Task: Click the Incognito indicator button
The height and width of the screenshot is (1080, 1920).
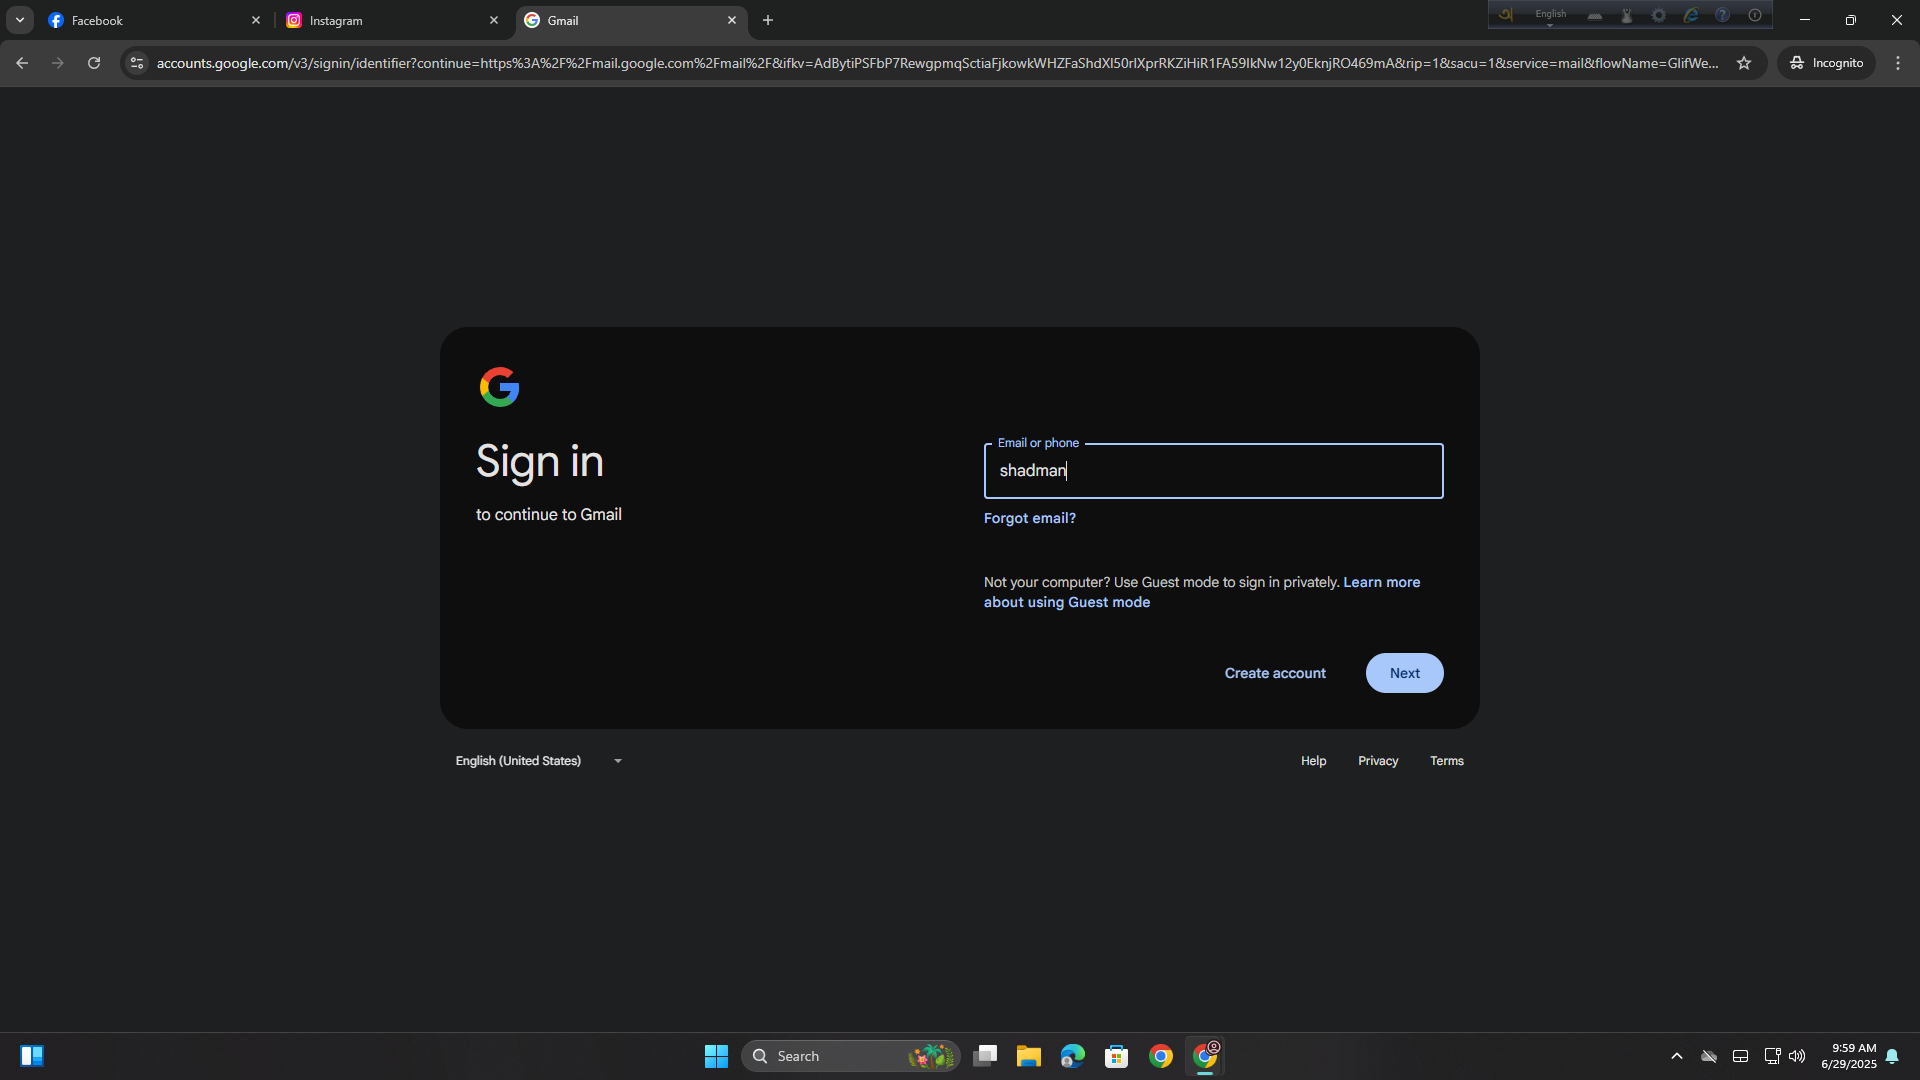Action: click(x=1826, y=63)
